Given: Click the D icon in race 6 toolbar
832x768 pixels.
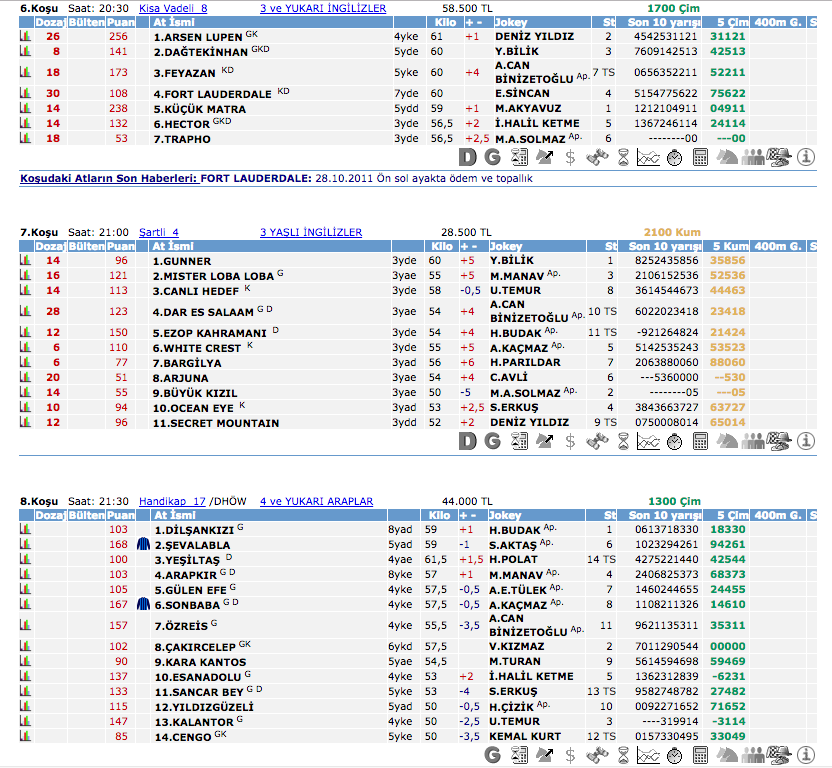Looking at the screenshot, I should (x=468, y=157).
